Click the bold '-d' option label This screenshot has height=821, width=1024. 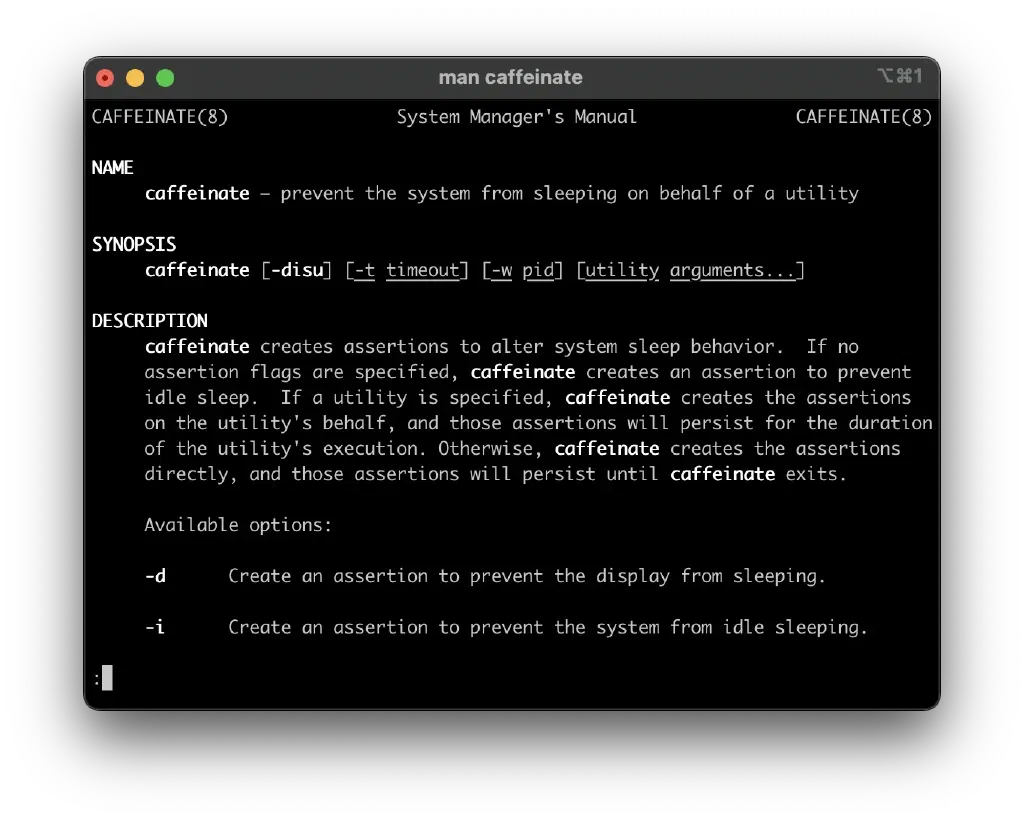tap(155, 576)
